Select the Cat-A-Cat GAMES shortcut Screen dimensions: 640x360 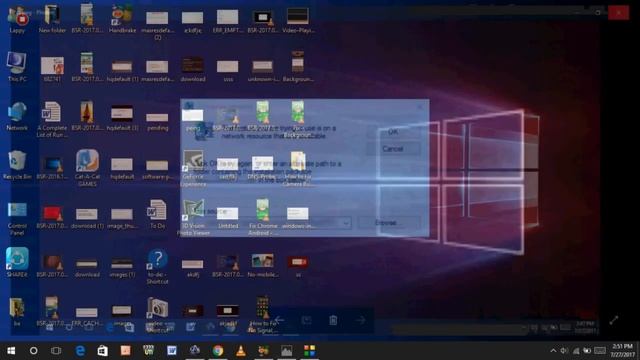[x=87, y=168]
